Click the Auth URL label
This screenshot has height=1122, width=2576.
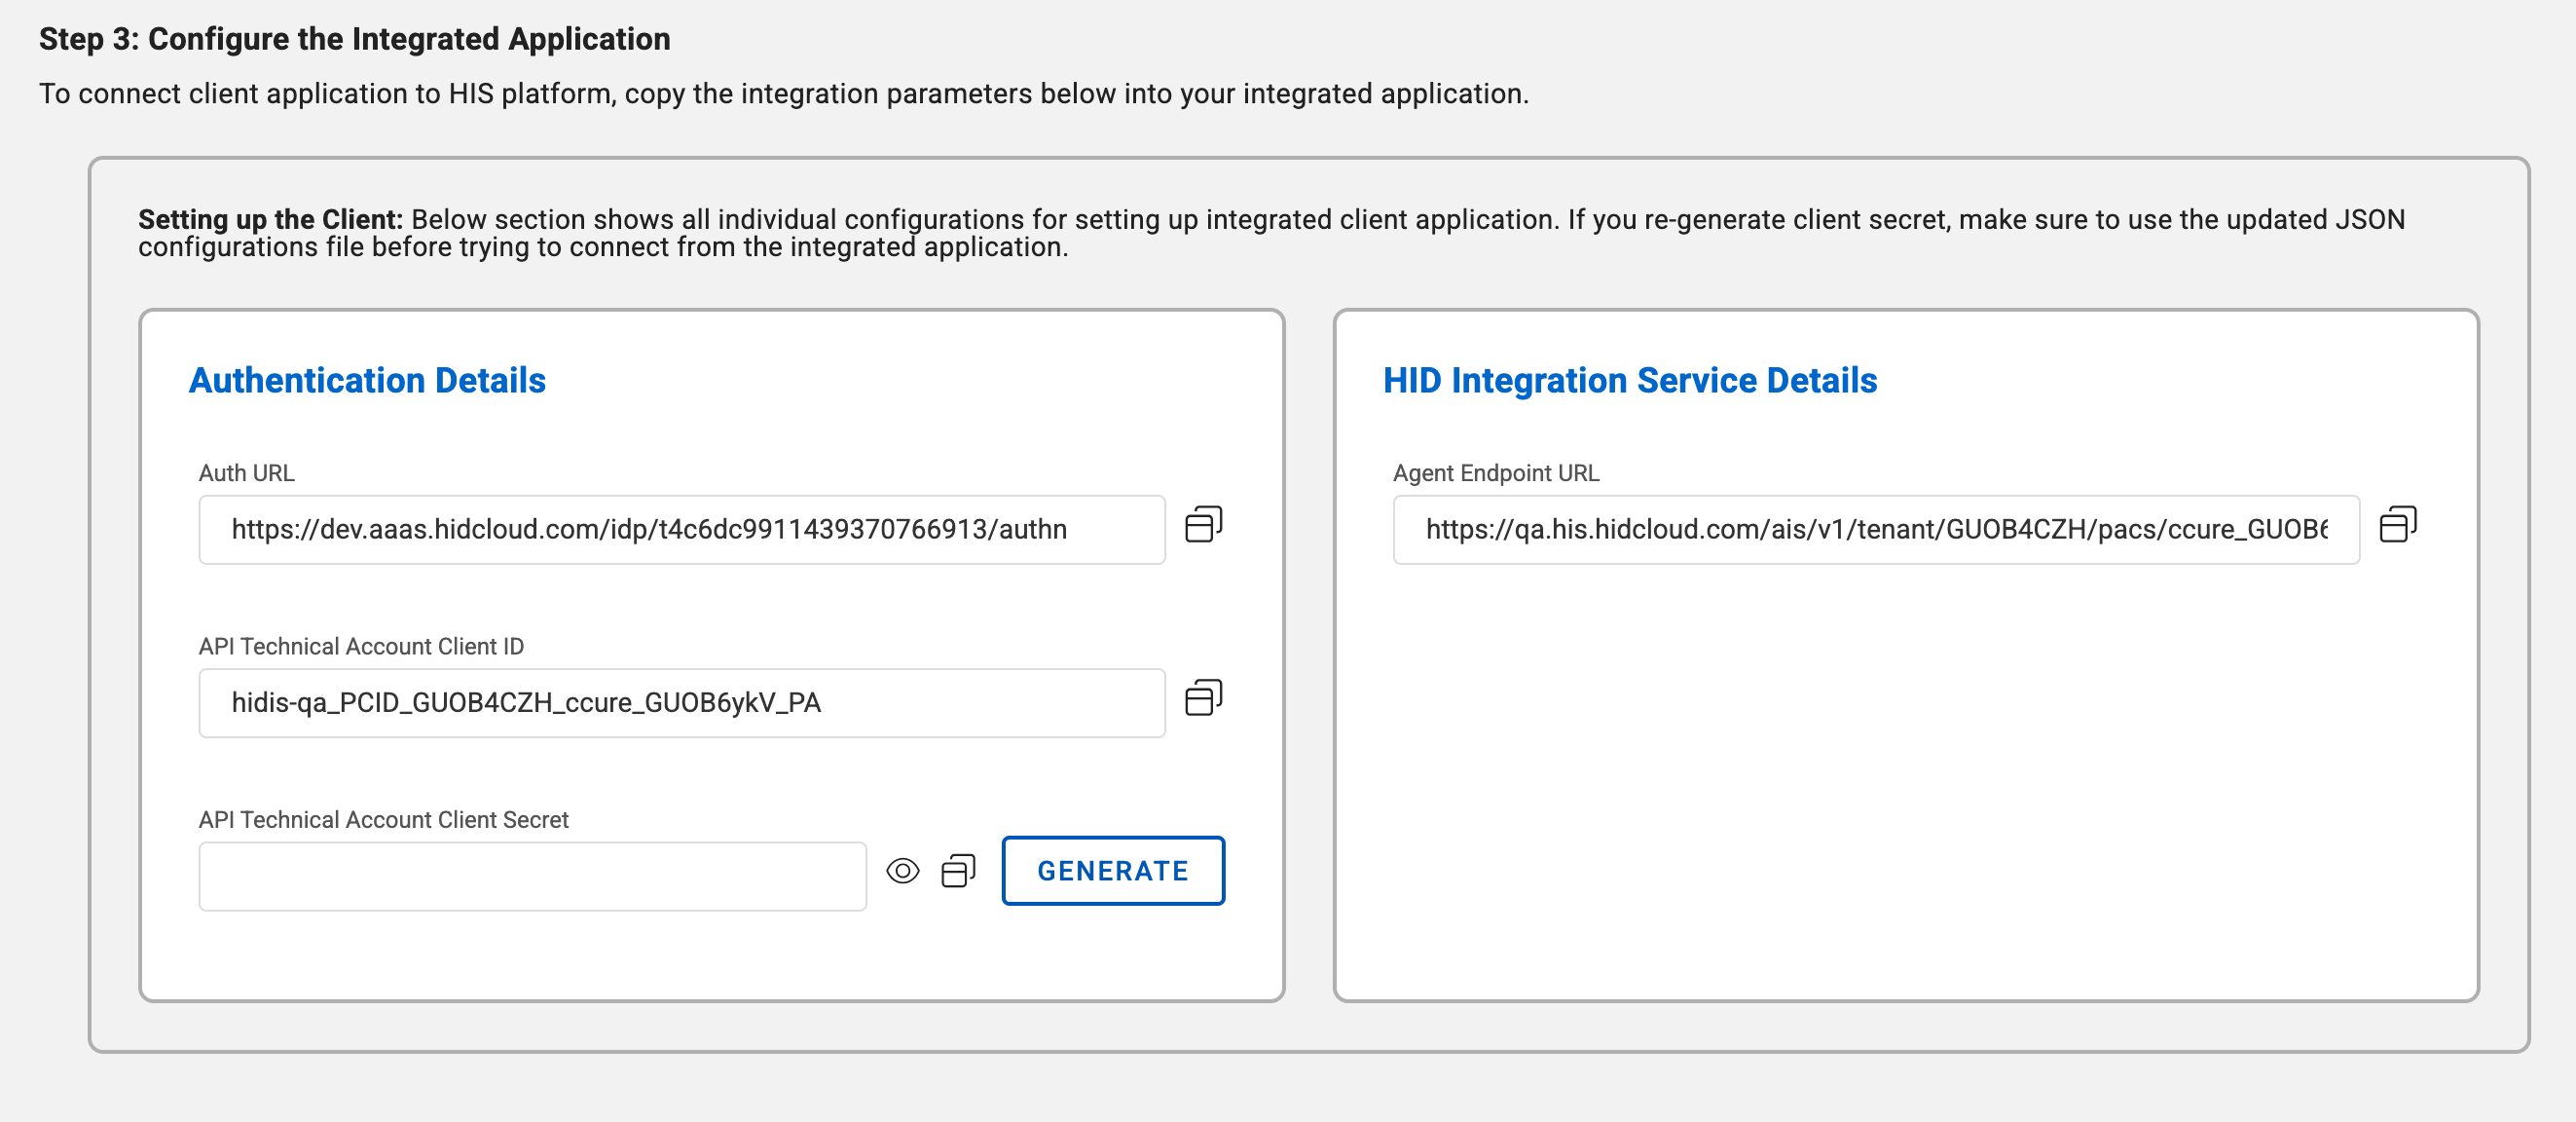click(x=246, y=473)
